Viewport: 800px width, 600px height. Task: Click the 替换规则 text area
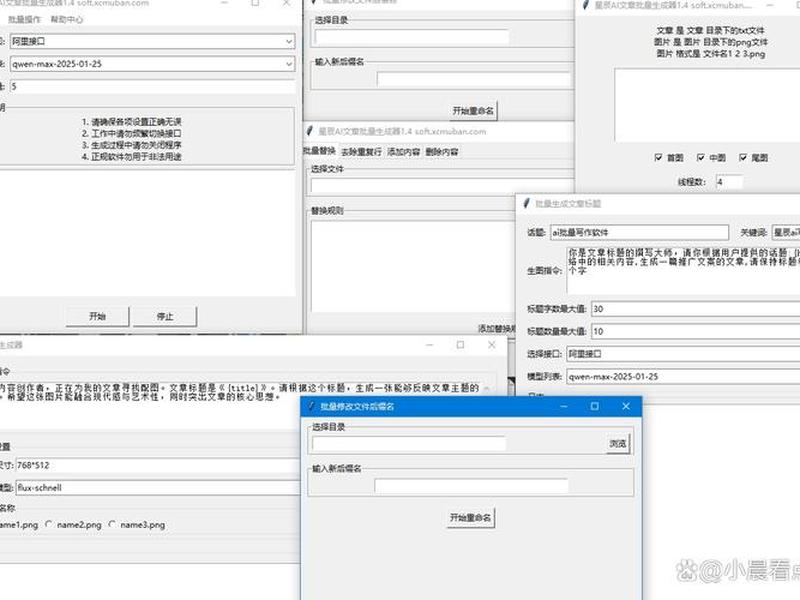tap(413, 266)
